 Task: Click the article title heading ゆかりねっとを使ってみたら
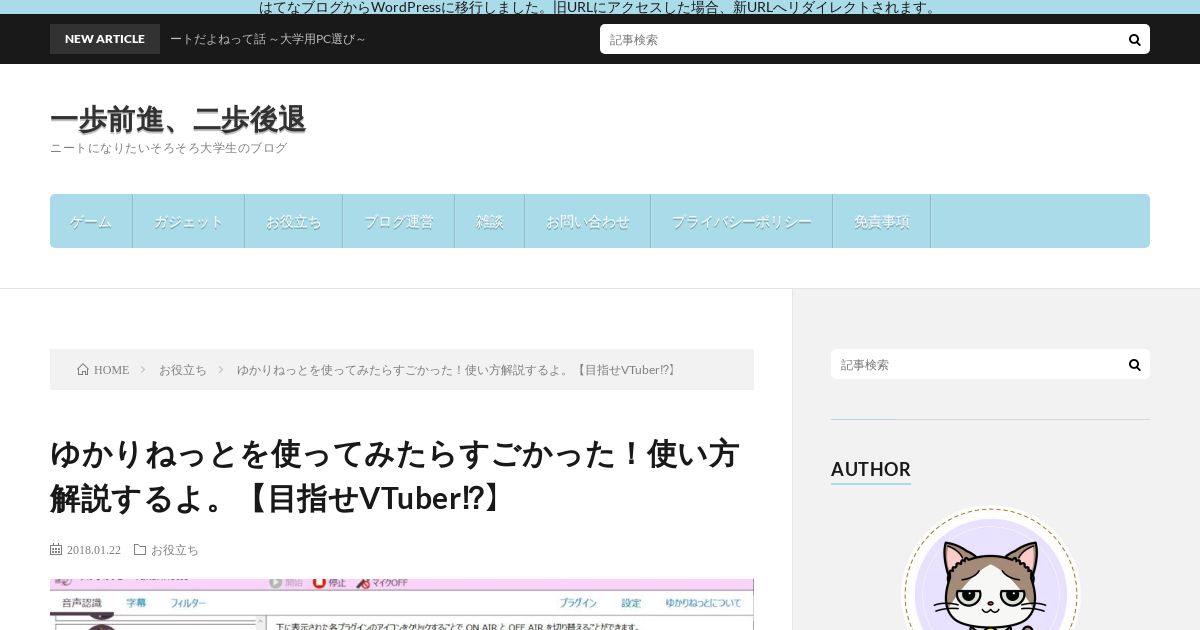tap(395, 476)
